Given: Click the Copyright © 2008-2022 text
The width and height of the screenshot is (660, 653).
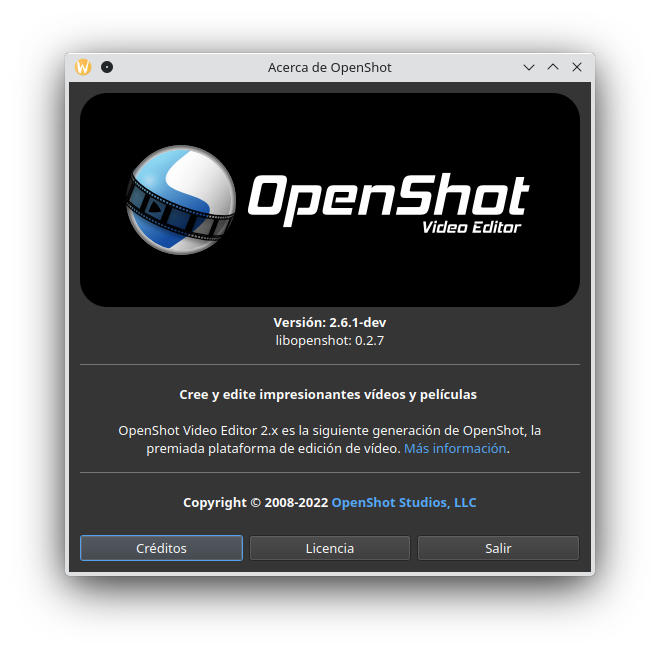Looking at the screenshot, I should [x=255, y=502].
